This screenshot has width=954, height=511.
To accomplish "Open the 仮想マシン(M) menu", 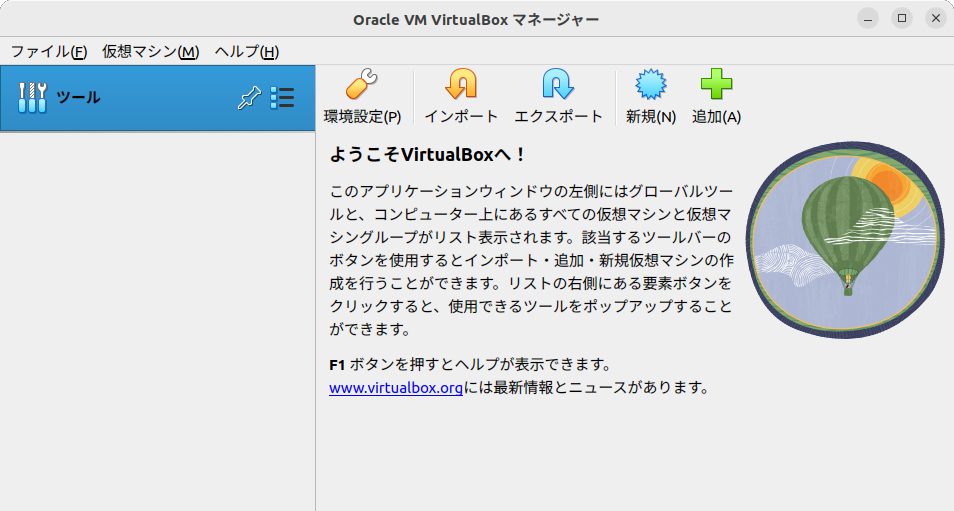I will [x=150, y=52].
